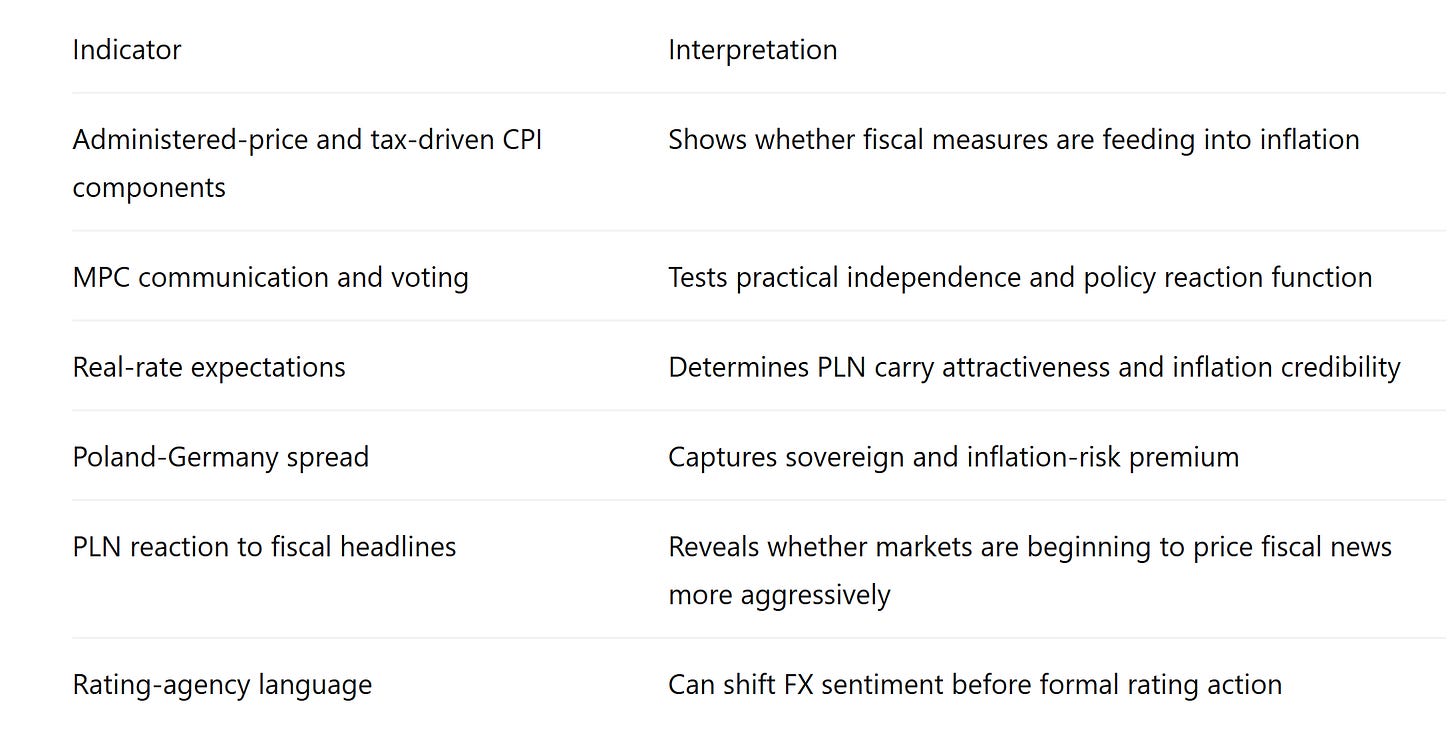Screen dimensions: 1456x744
Task: Select the PLN reaction to fiscal headlines cell
Action: click(265, 547)
